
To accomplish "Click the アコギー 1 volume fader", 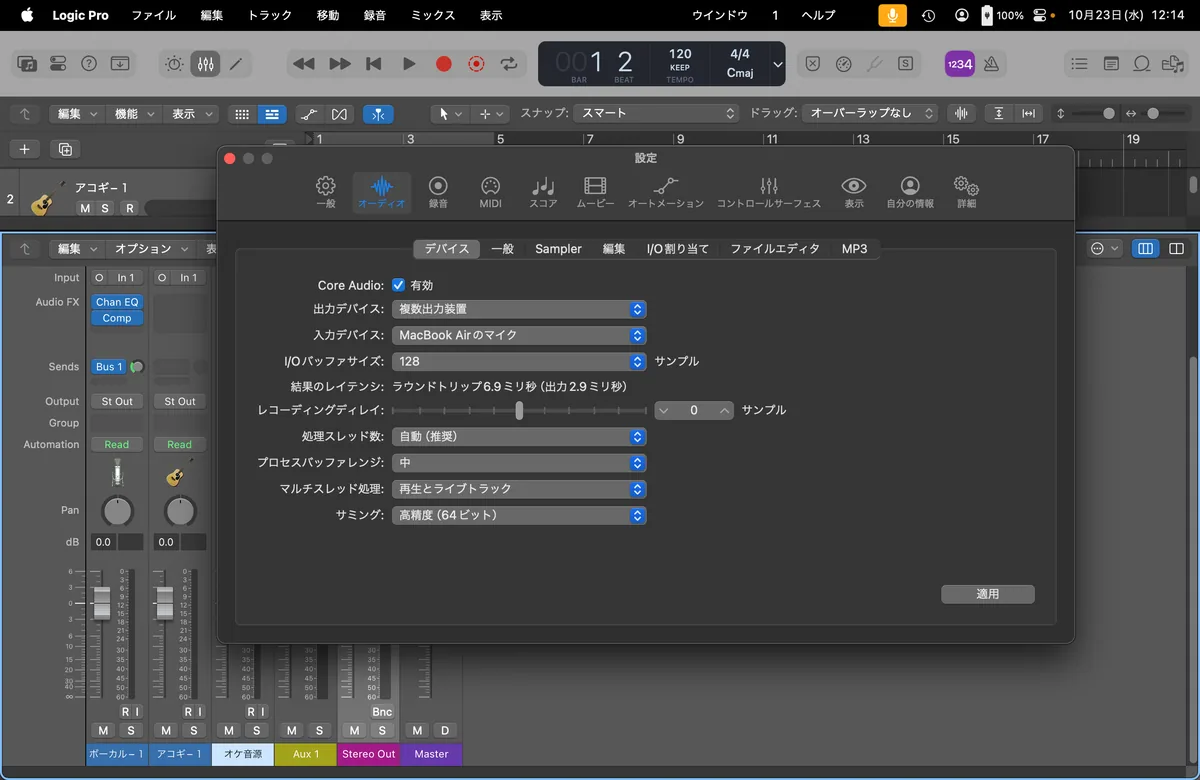I will (x=164, y=603).
